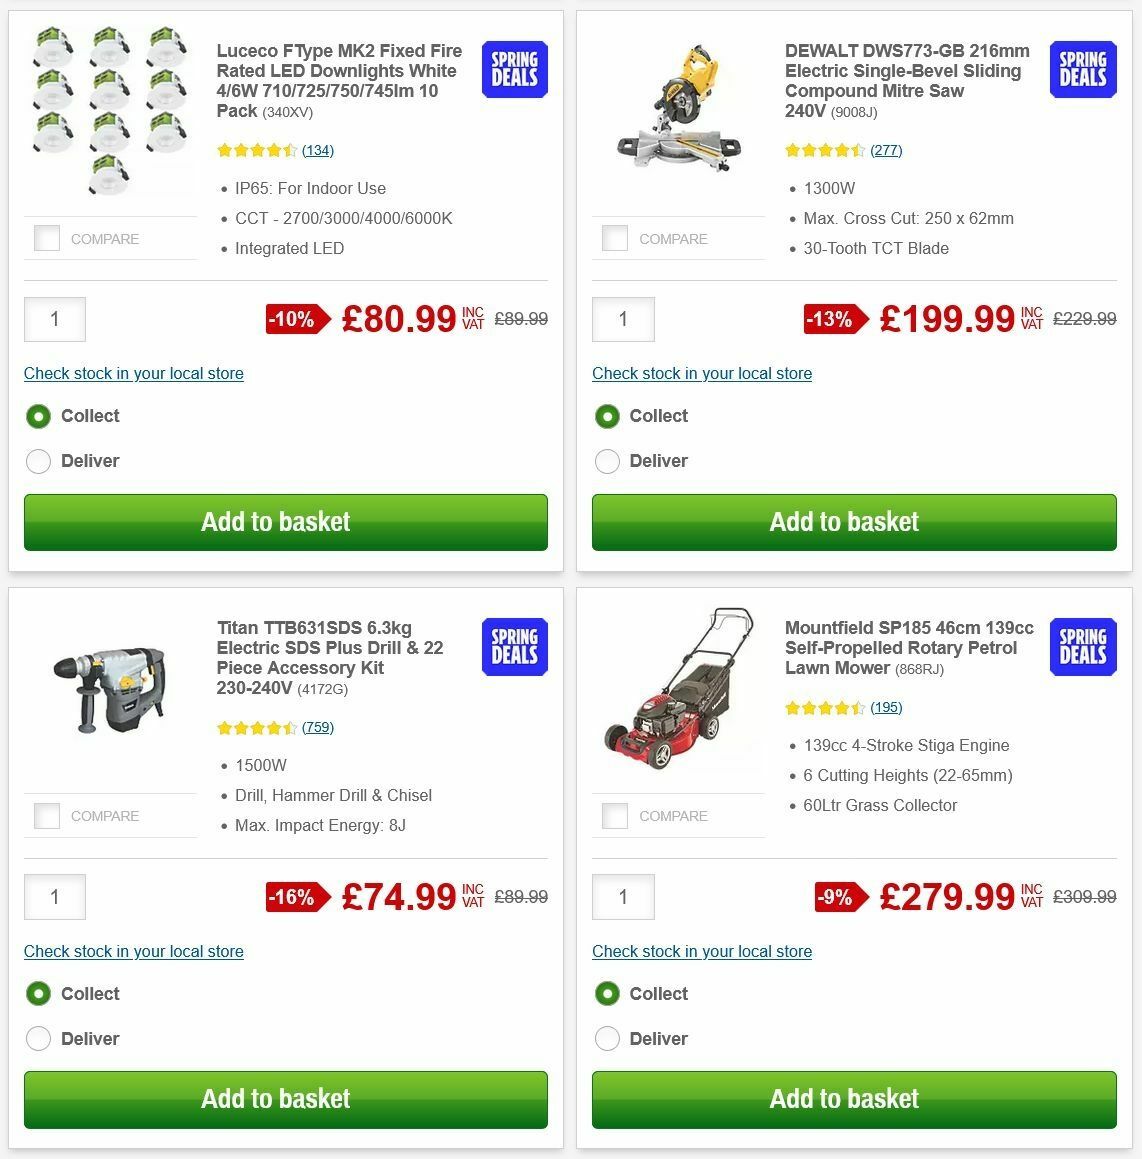Screen dimensions: 1142x1159
Task: Check stock in local store for Mountfield mower
Action: (702, 951)
